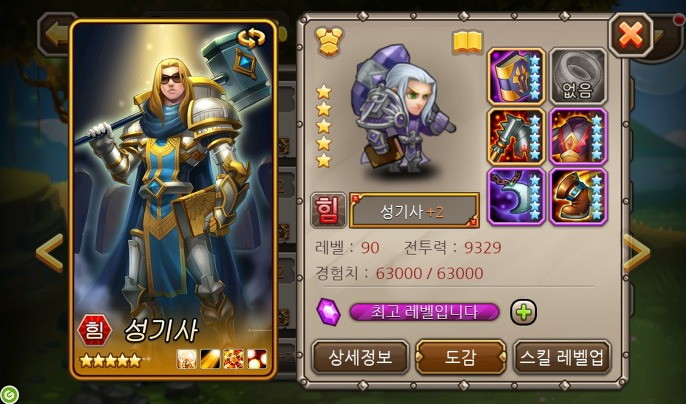This screenshot has height=404, width=686.
Task: Click the green plus button beside gem bar
Action: pos(523,312)
